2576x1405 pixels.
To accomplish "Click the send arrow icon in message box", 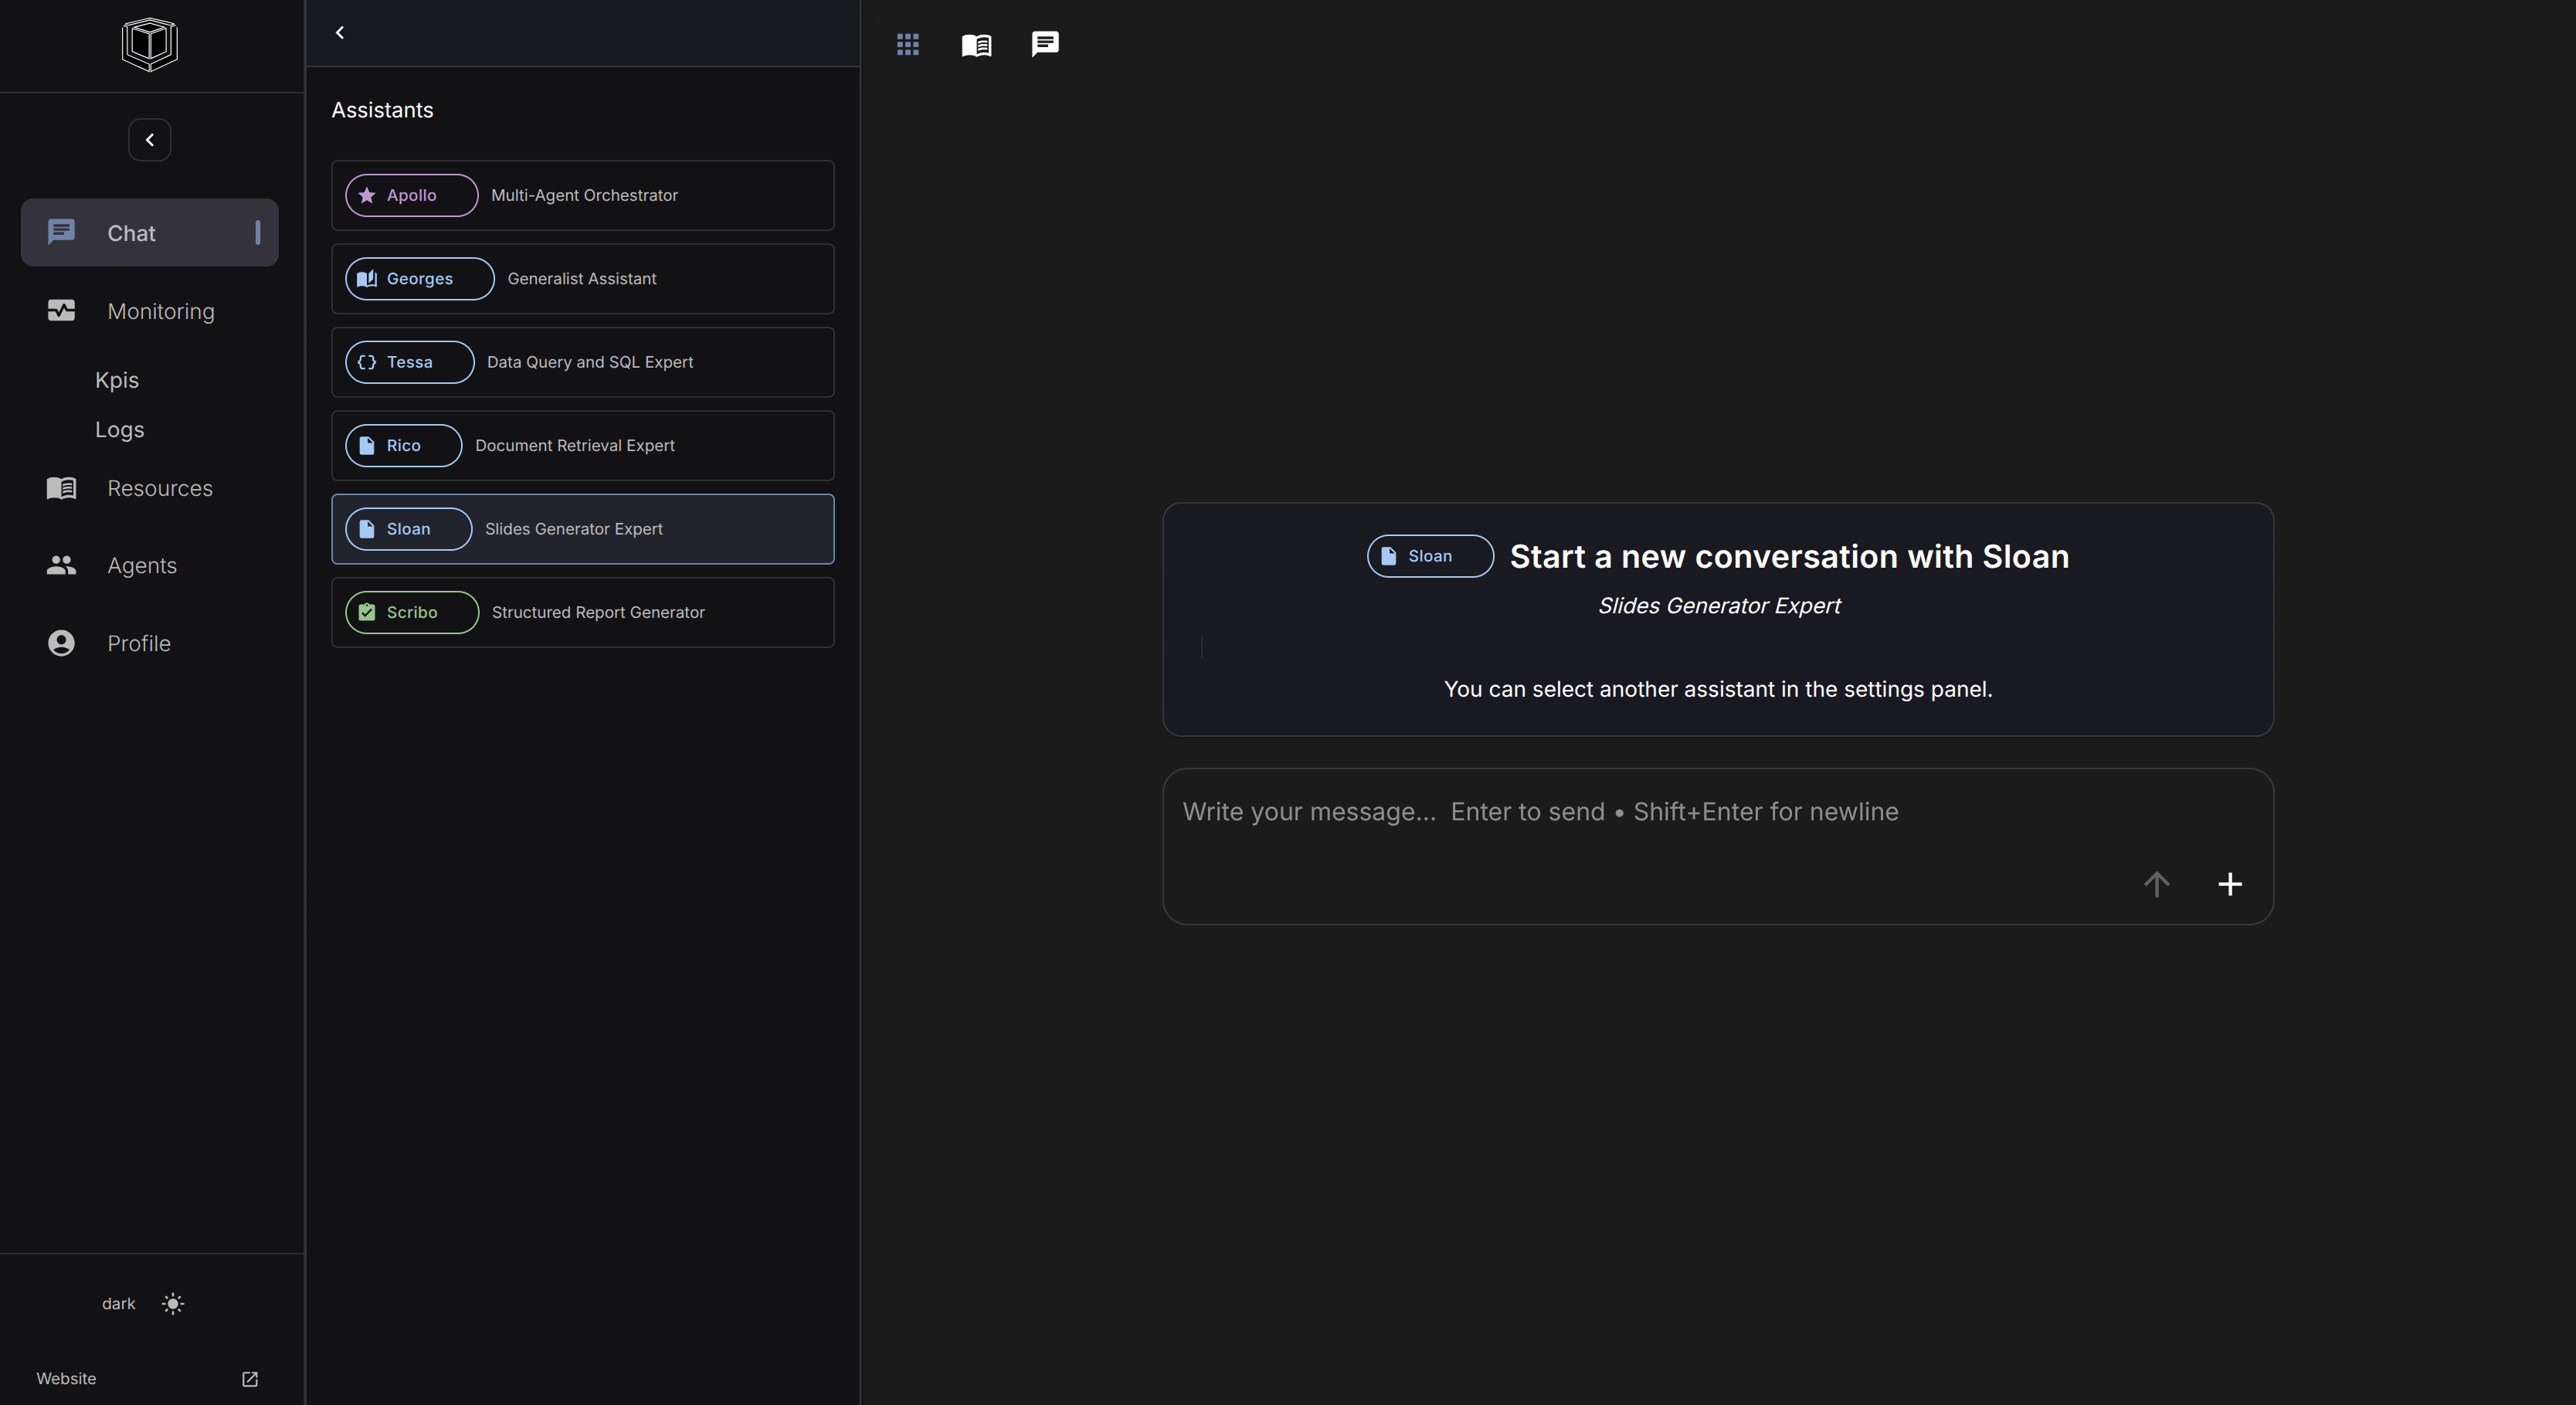I will coord(2156,884).
